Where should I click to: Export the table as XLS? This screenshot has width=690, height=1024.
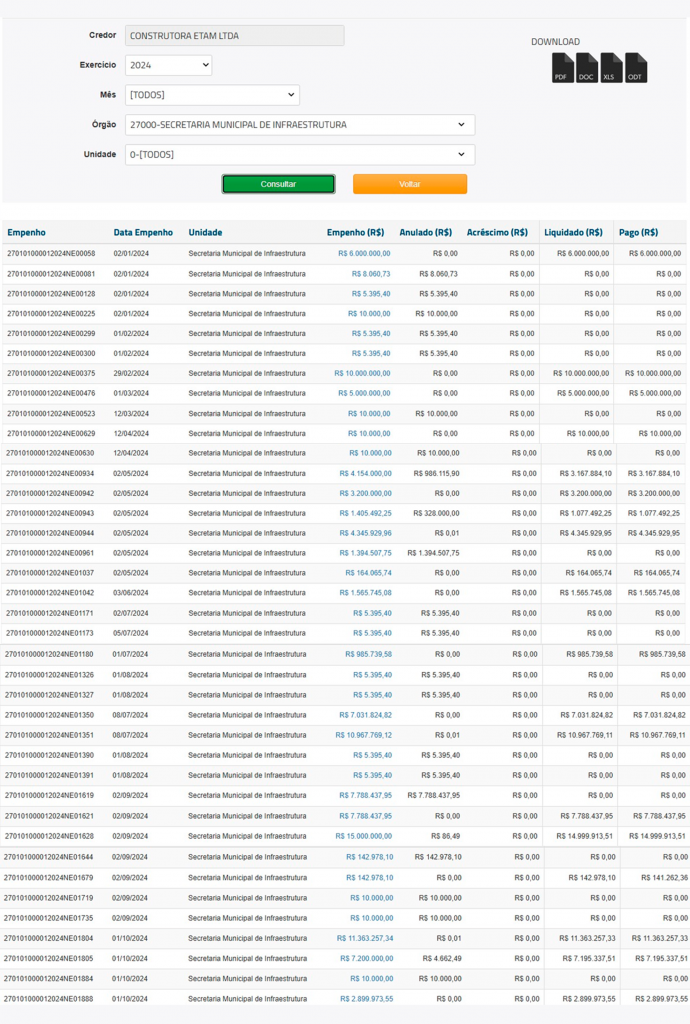(611, 68)
